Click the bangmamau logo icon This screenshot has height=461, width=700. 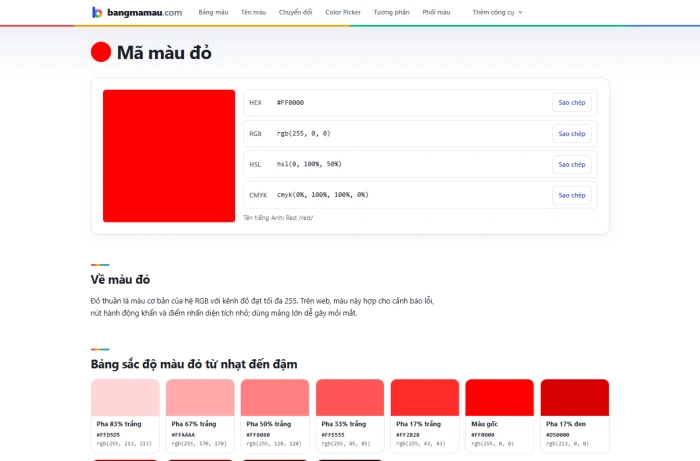[x=97, y=12]
